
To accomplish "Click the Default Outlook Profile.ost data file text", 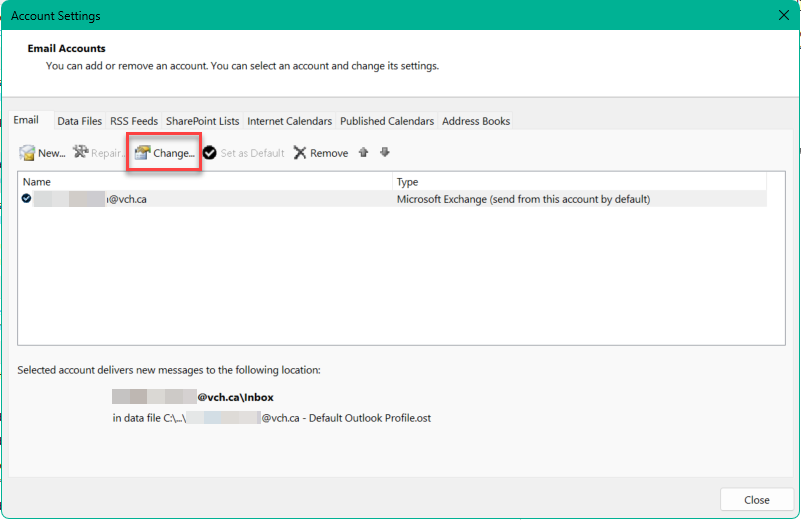I will (272, 418).
